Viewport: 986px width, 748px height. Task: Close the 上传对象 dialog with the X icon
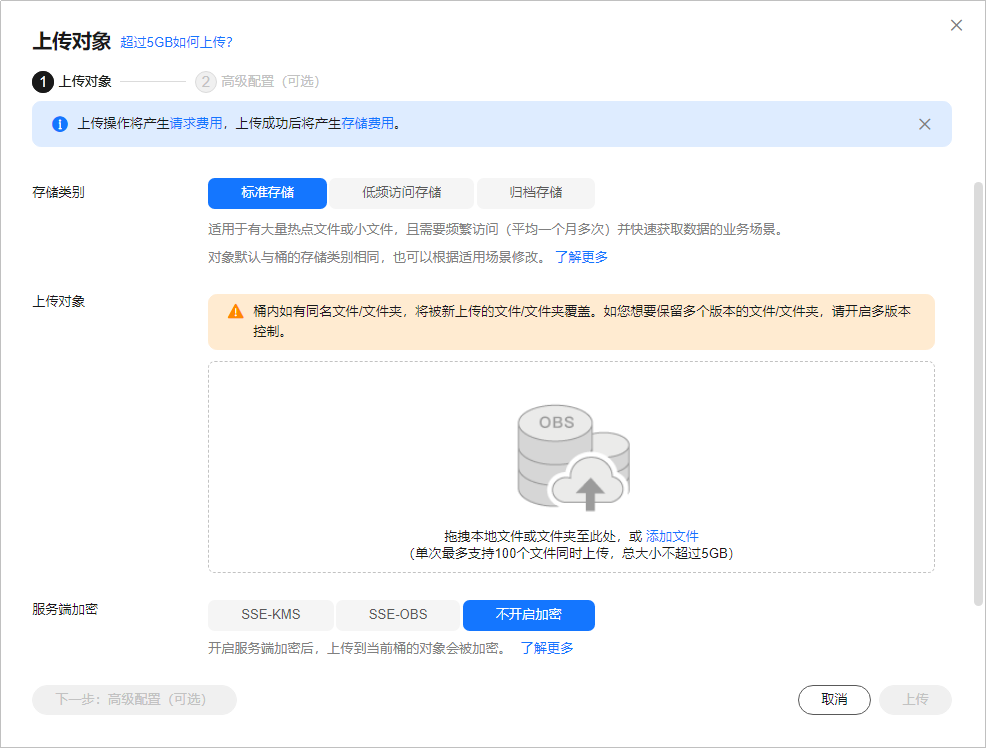point(956,25)
